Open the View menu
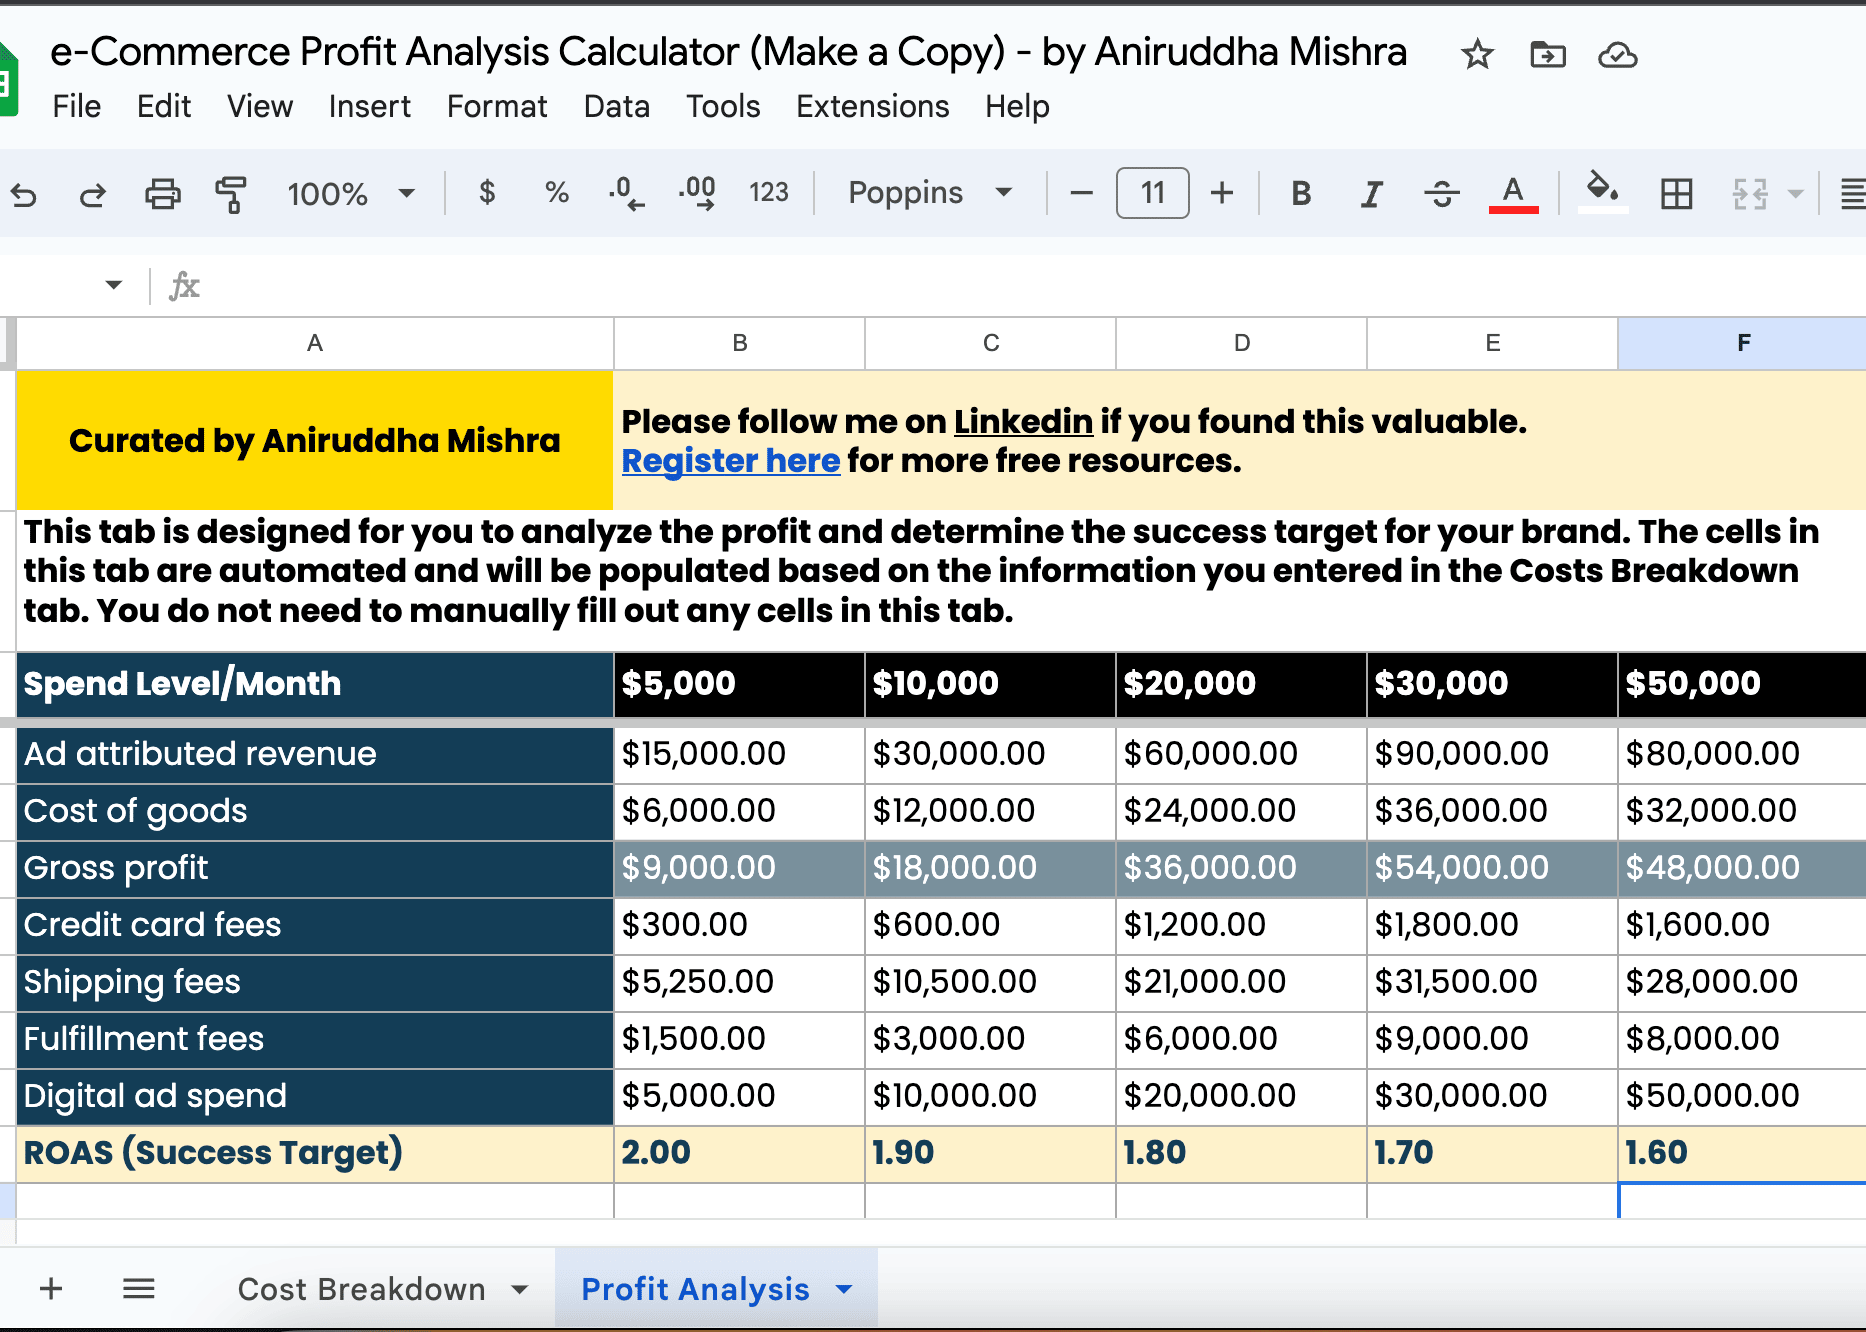Screen dimensions: 1866x1332 tap(260, 106)
